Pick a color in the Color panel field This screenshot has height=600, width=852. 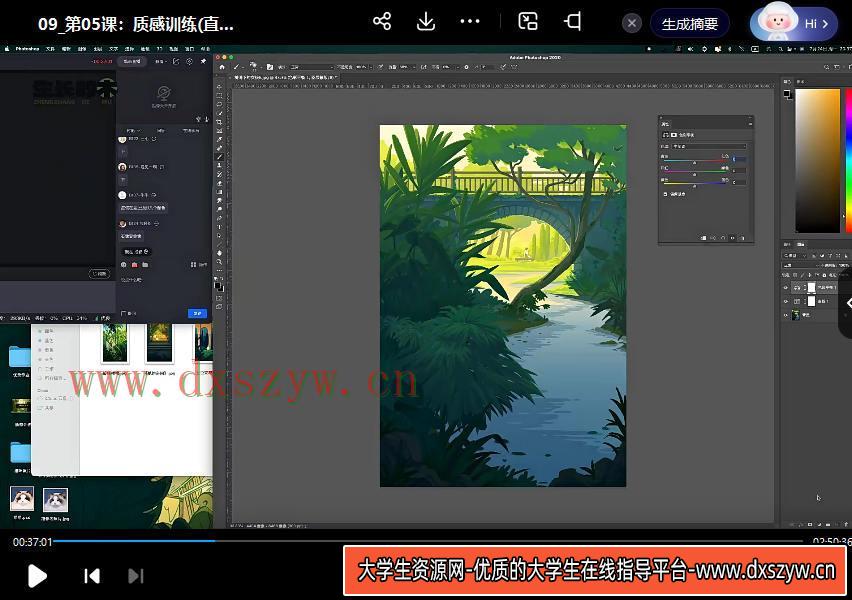[x=818, y=161]
